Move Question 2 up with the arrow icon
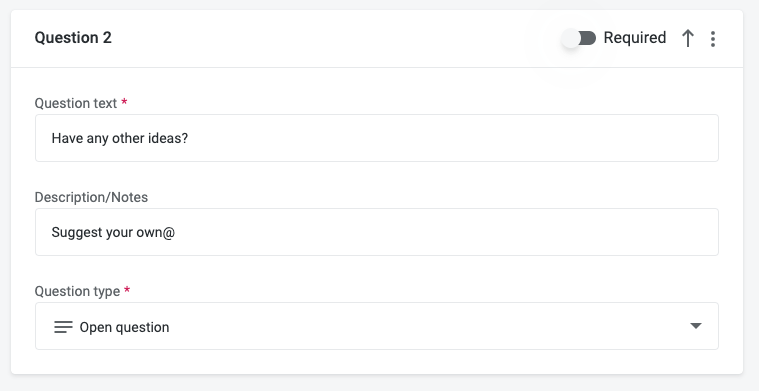 (687, 38)
